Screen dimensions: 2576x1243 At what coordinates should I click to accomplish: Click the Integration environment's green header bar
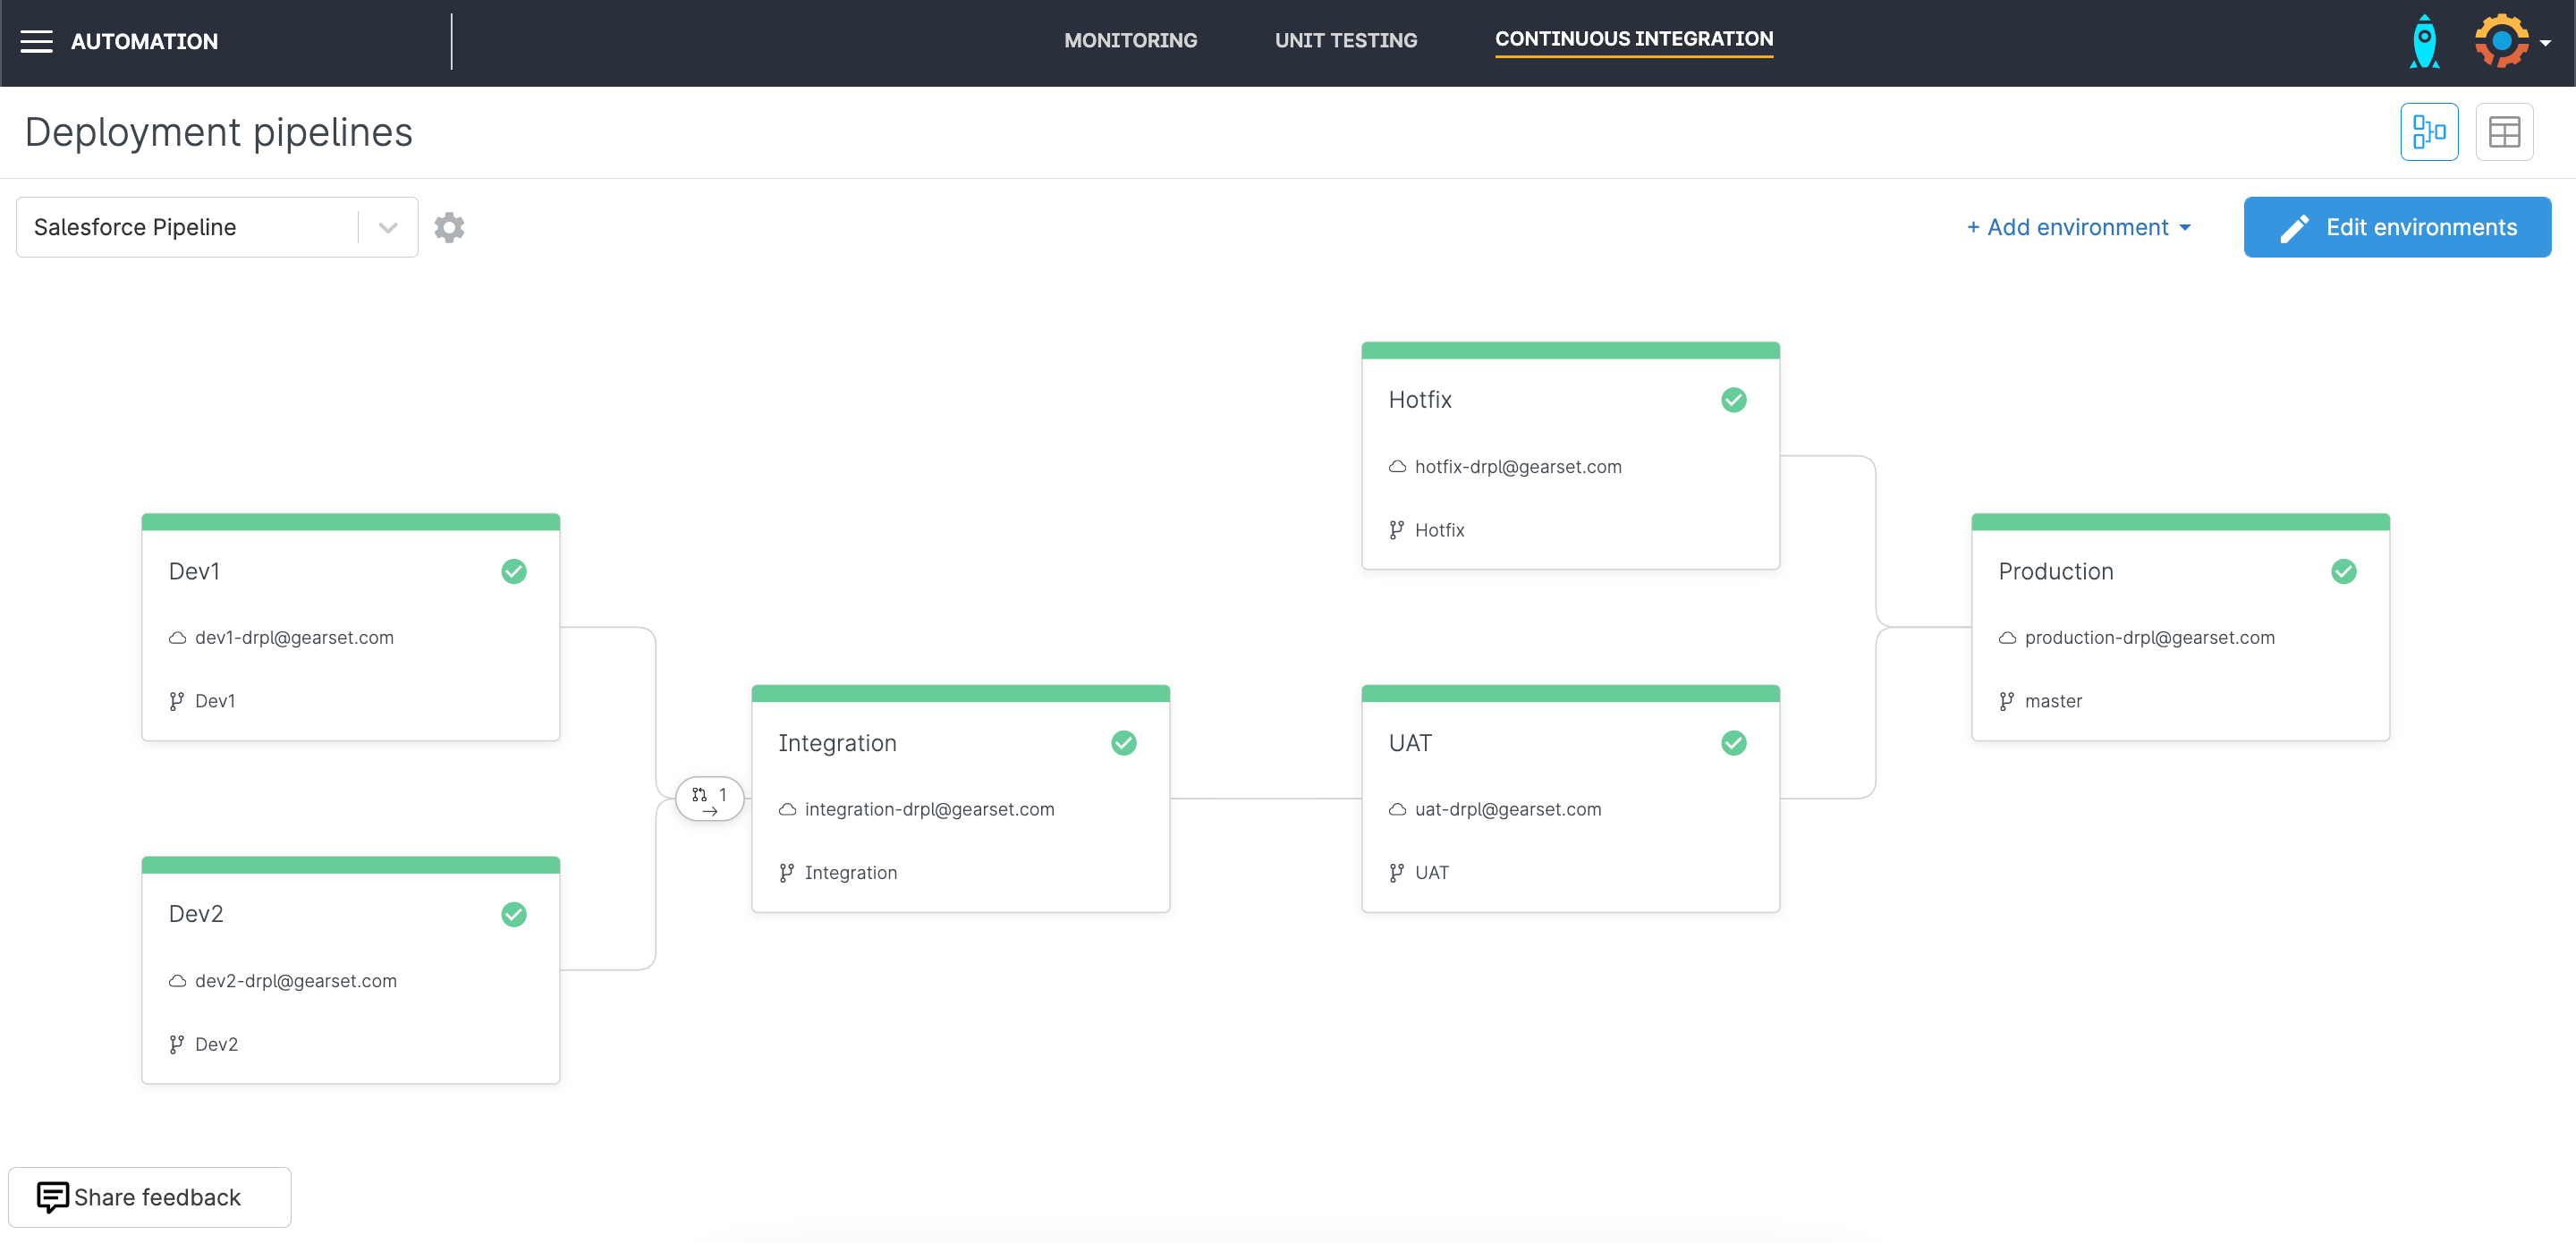click(960, 693)
